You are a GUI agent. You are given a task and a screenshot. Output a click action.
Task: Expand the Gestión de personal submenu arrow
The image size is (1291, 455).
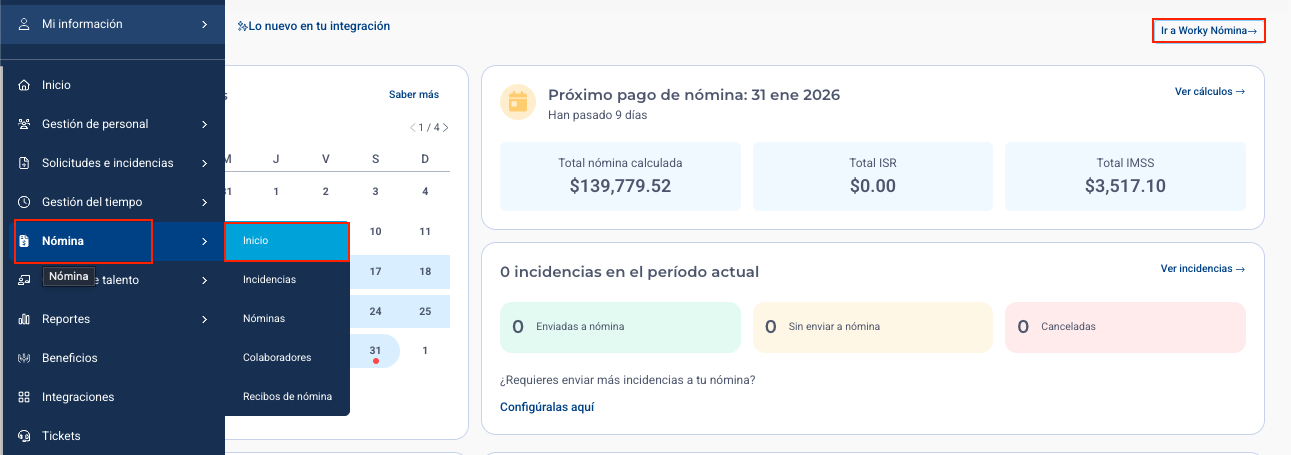point(204,124)
